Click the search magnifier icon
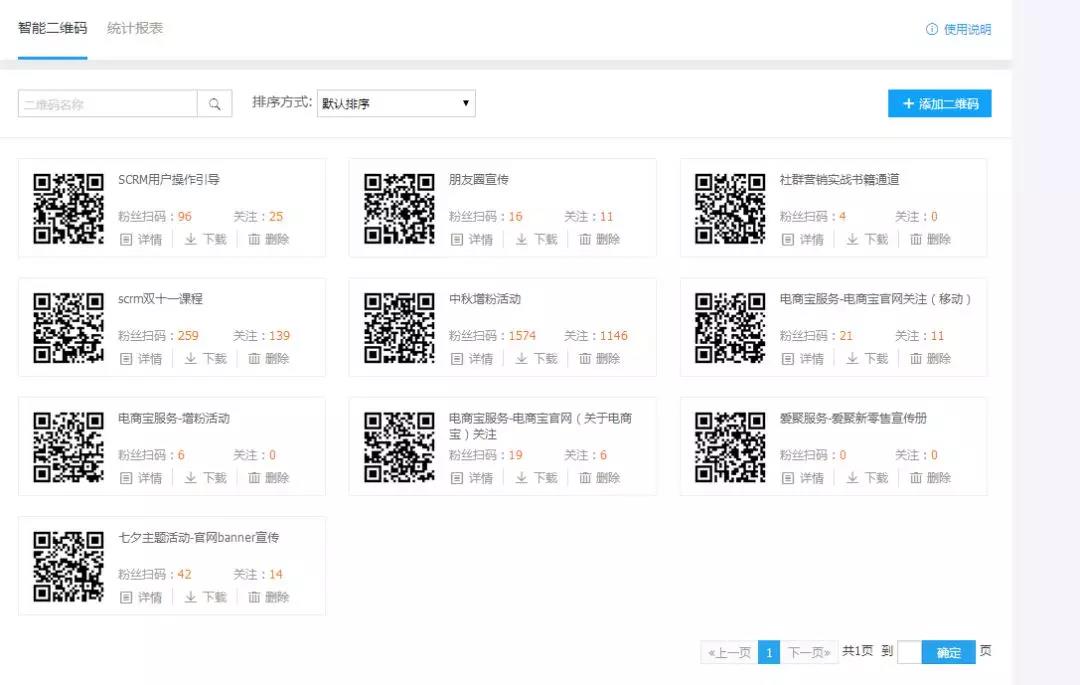Screen dimensions: 1080x685 coord(214,104)
